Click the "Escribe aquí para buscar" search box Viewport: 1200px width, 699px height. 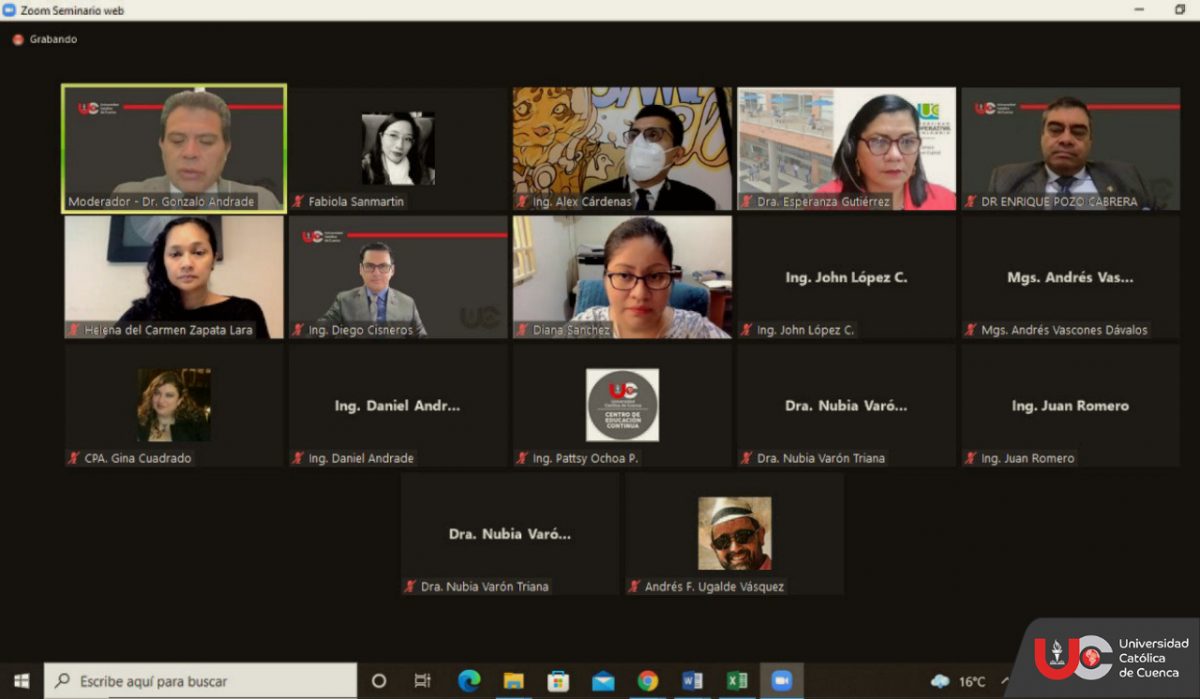(x=200, y=681)
